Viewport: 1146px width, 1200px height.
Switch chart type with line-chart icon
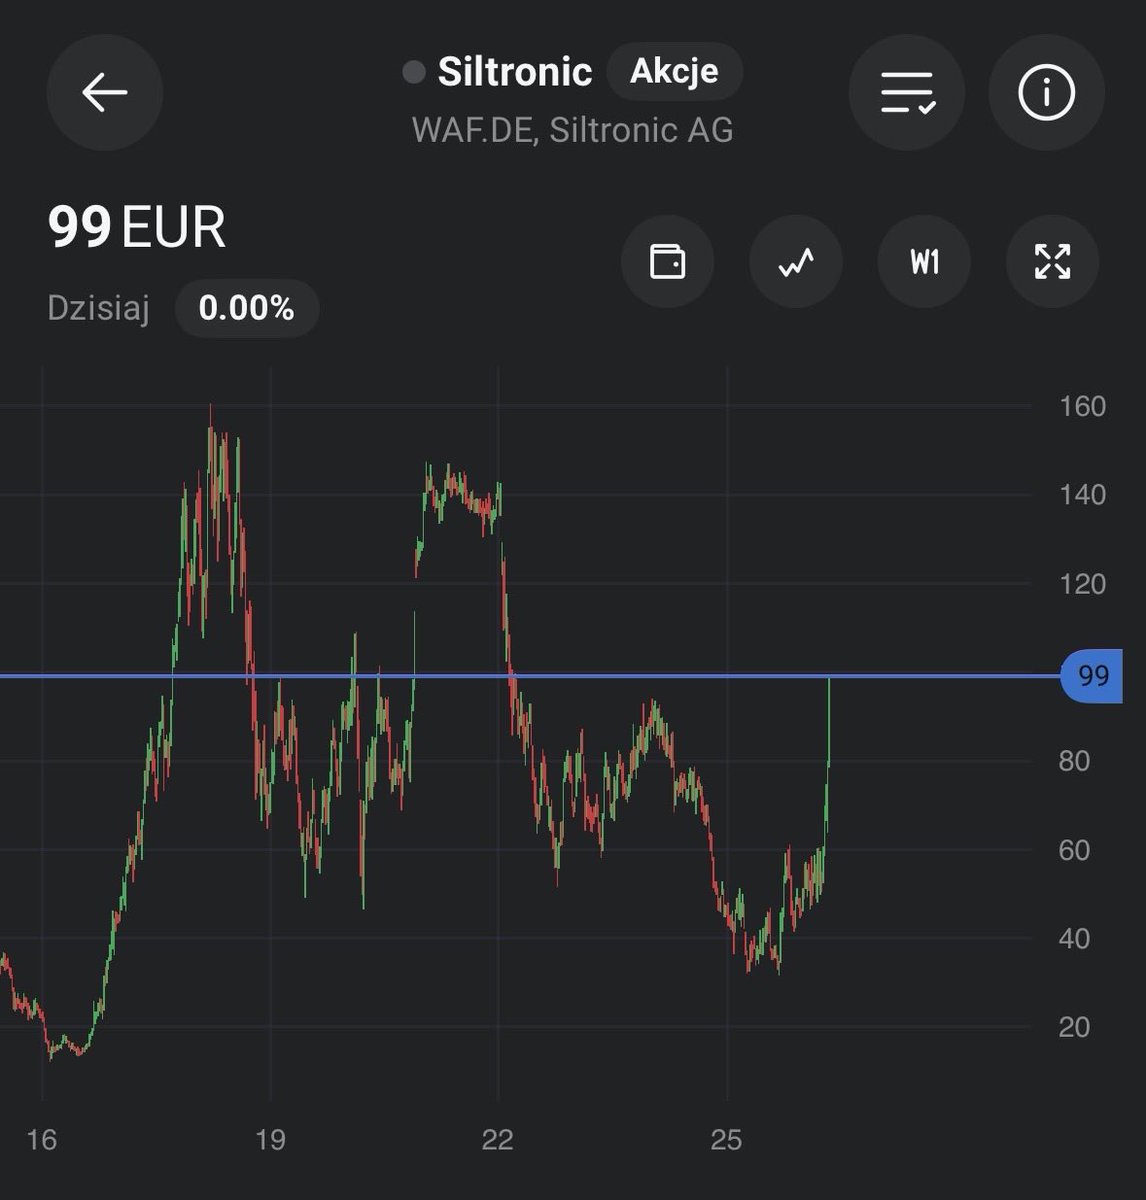(796, 262)
